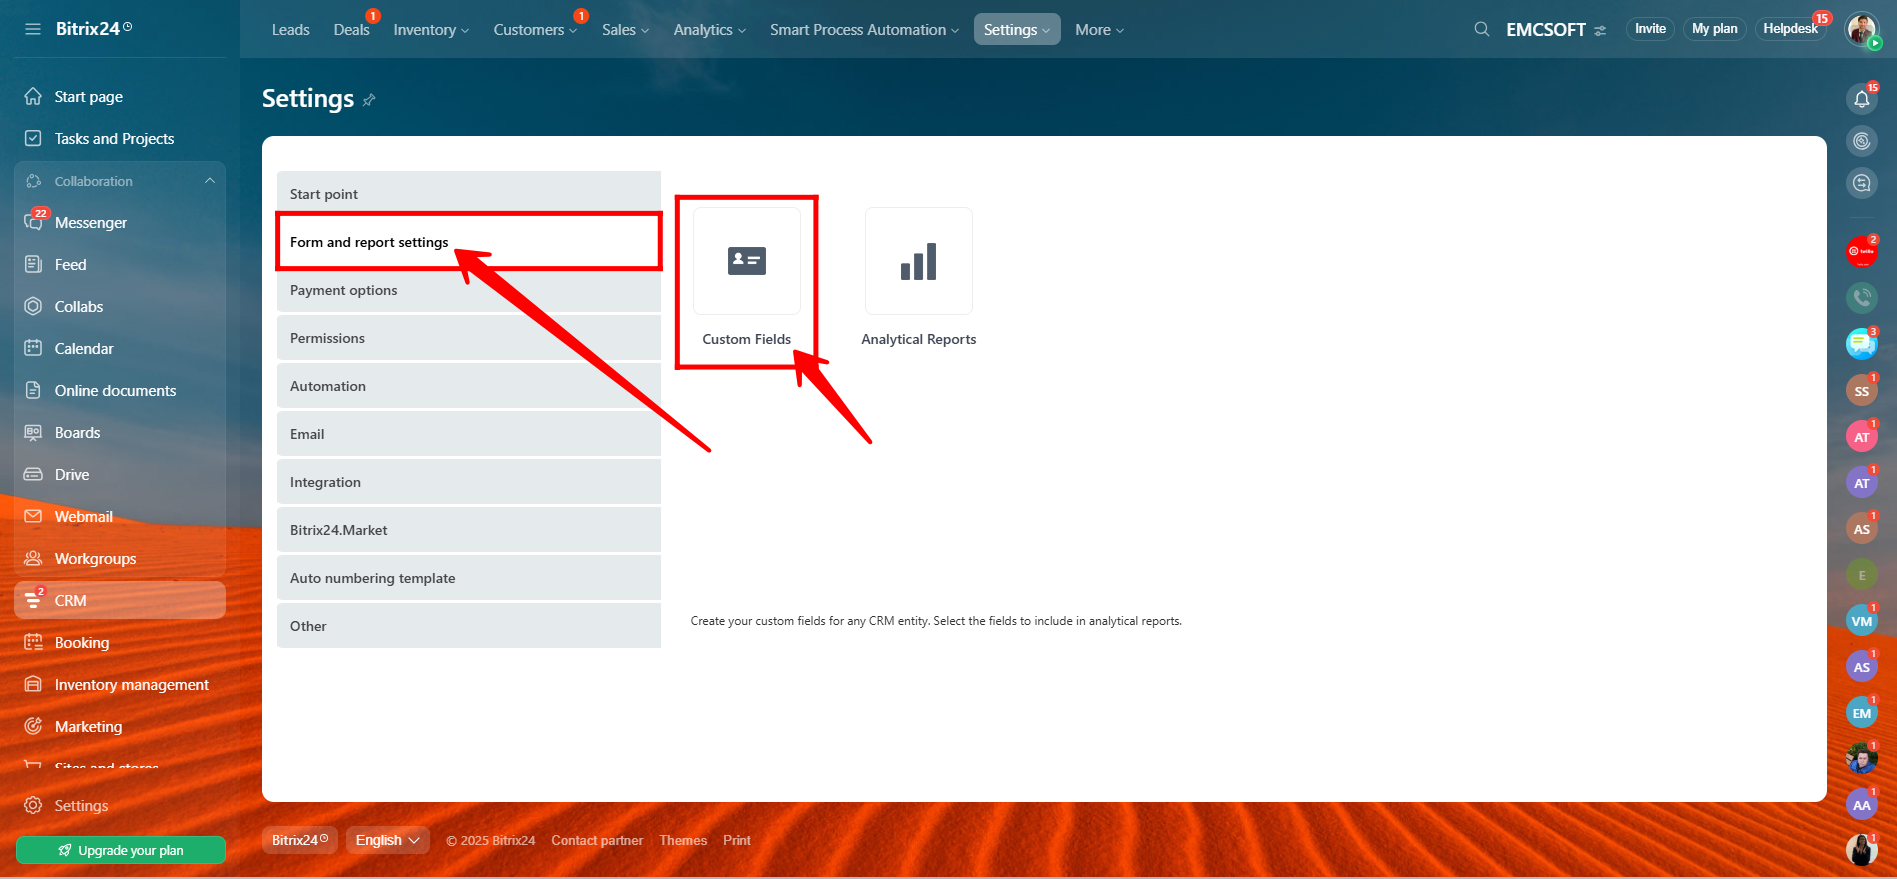Click the Invite button

point(1650,29)
